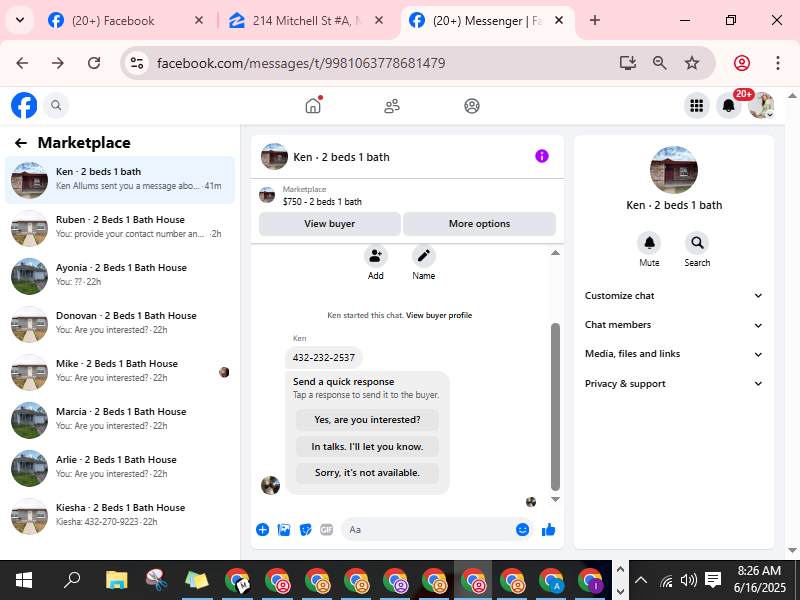Open File Explorer from taskbar
This screenshot has width=800, height=600.
[116, 580]
